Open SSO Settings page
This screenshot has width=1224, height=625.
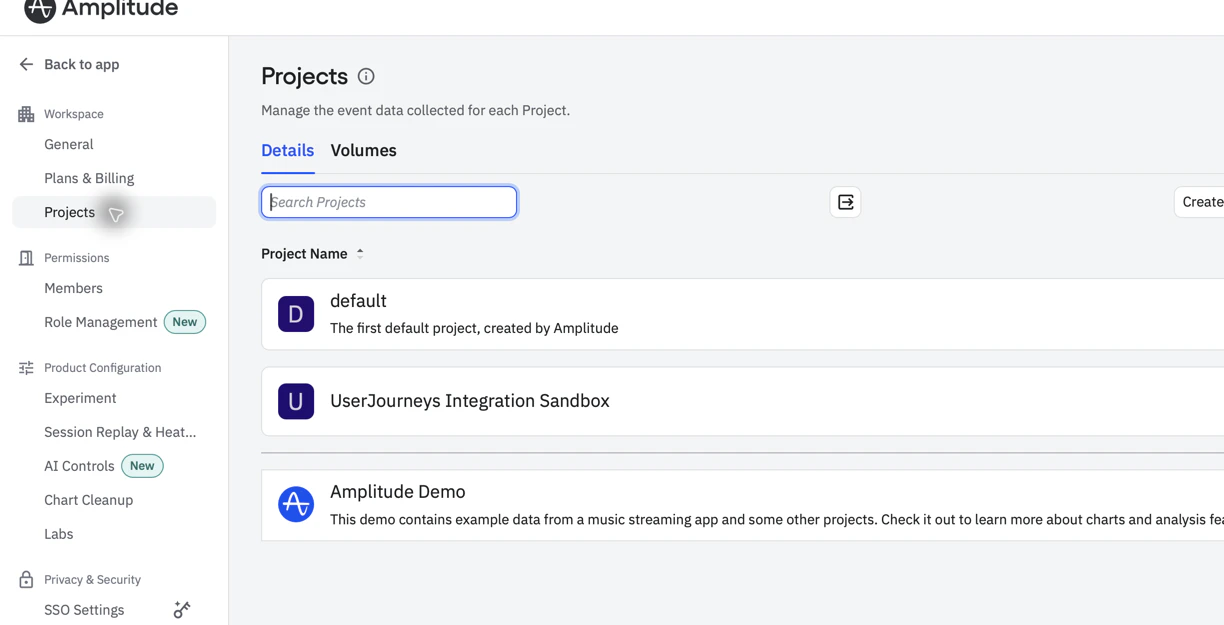click(x=84, y=610)
